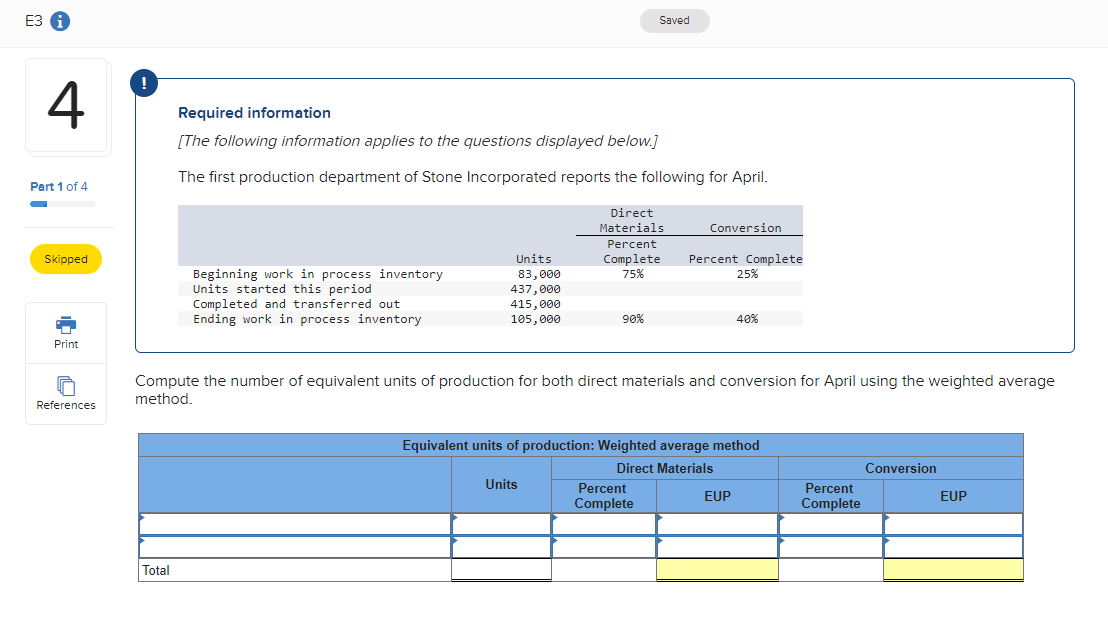Viewport: 1108px width, 625px height.
Task: Click first row Units input cell
Action: [501, 524]
